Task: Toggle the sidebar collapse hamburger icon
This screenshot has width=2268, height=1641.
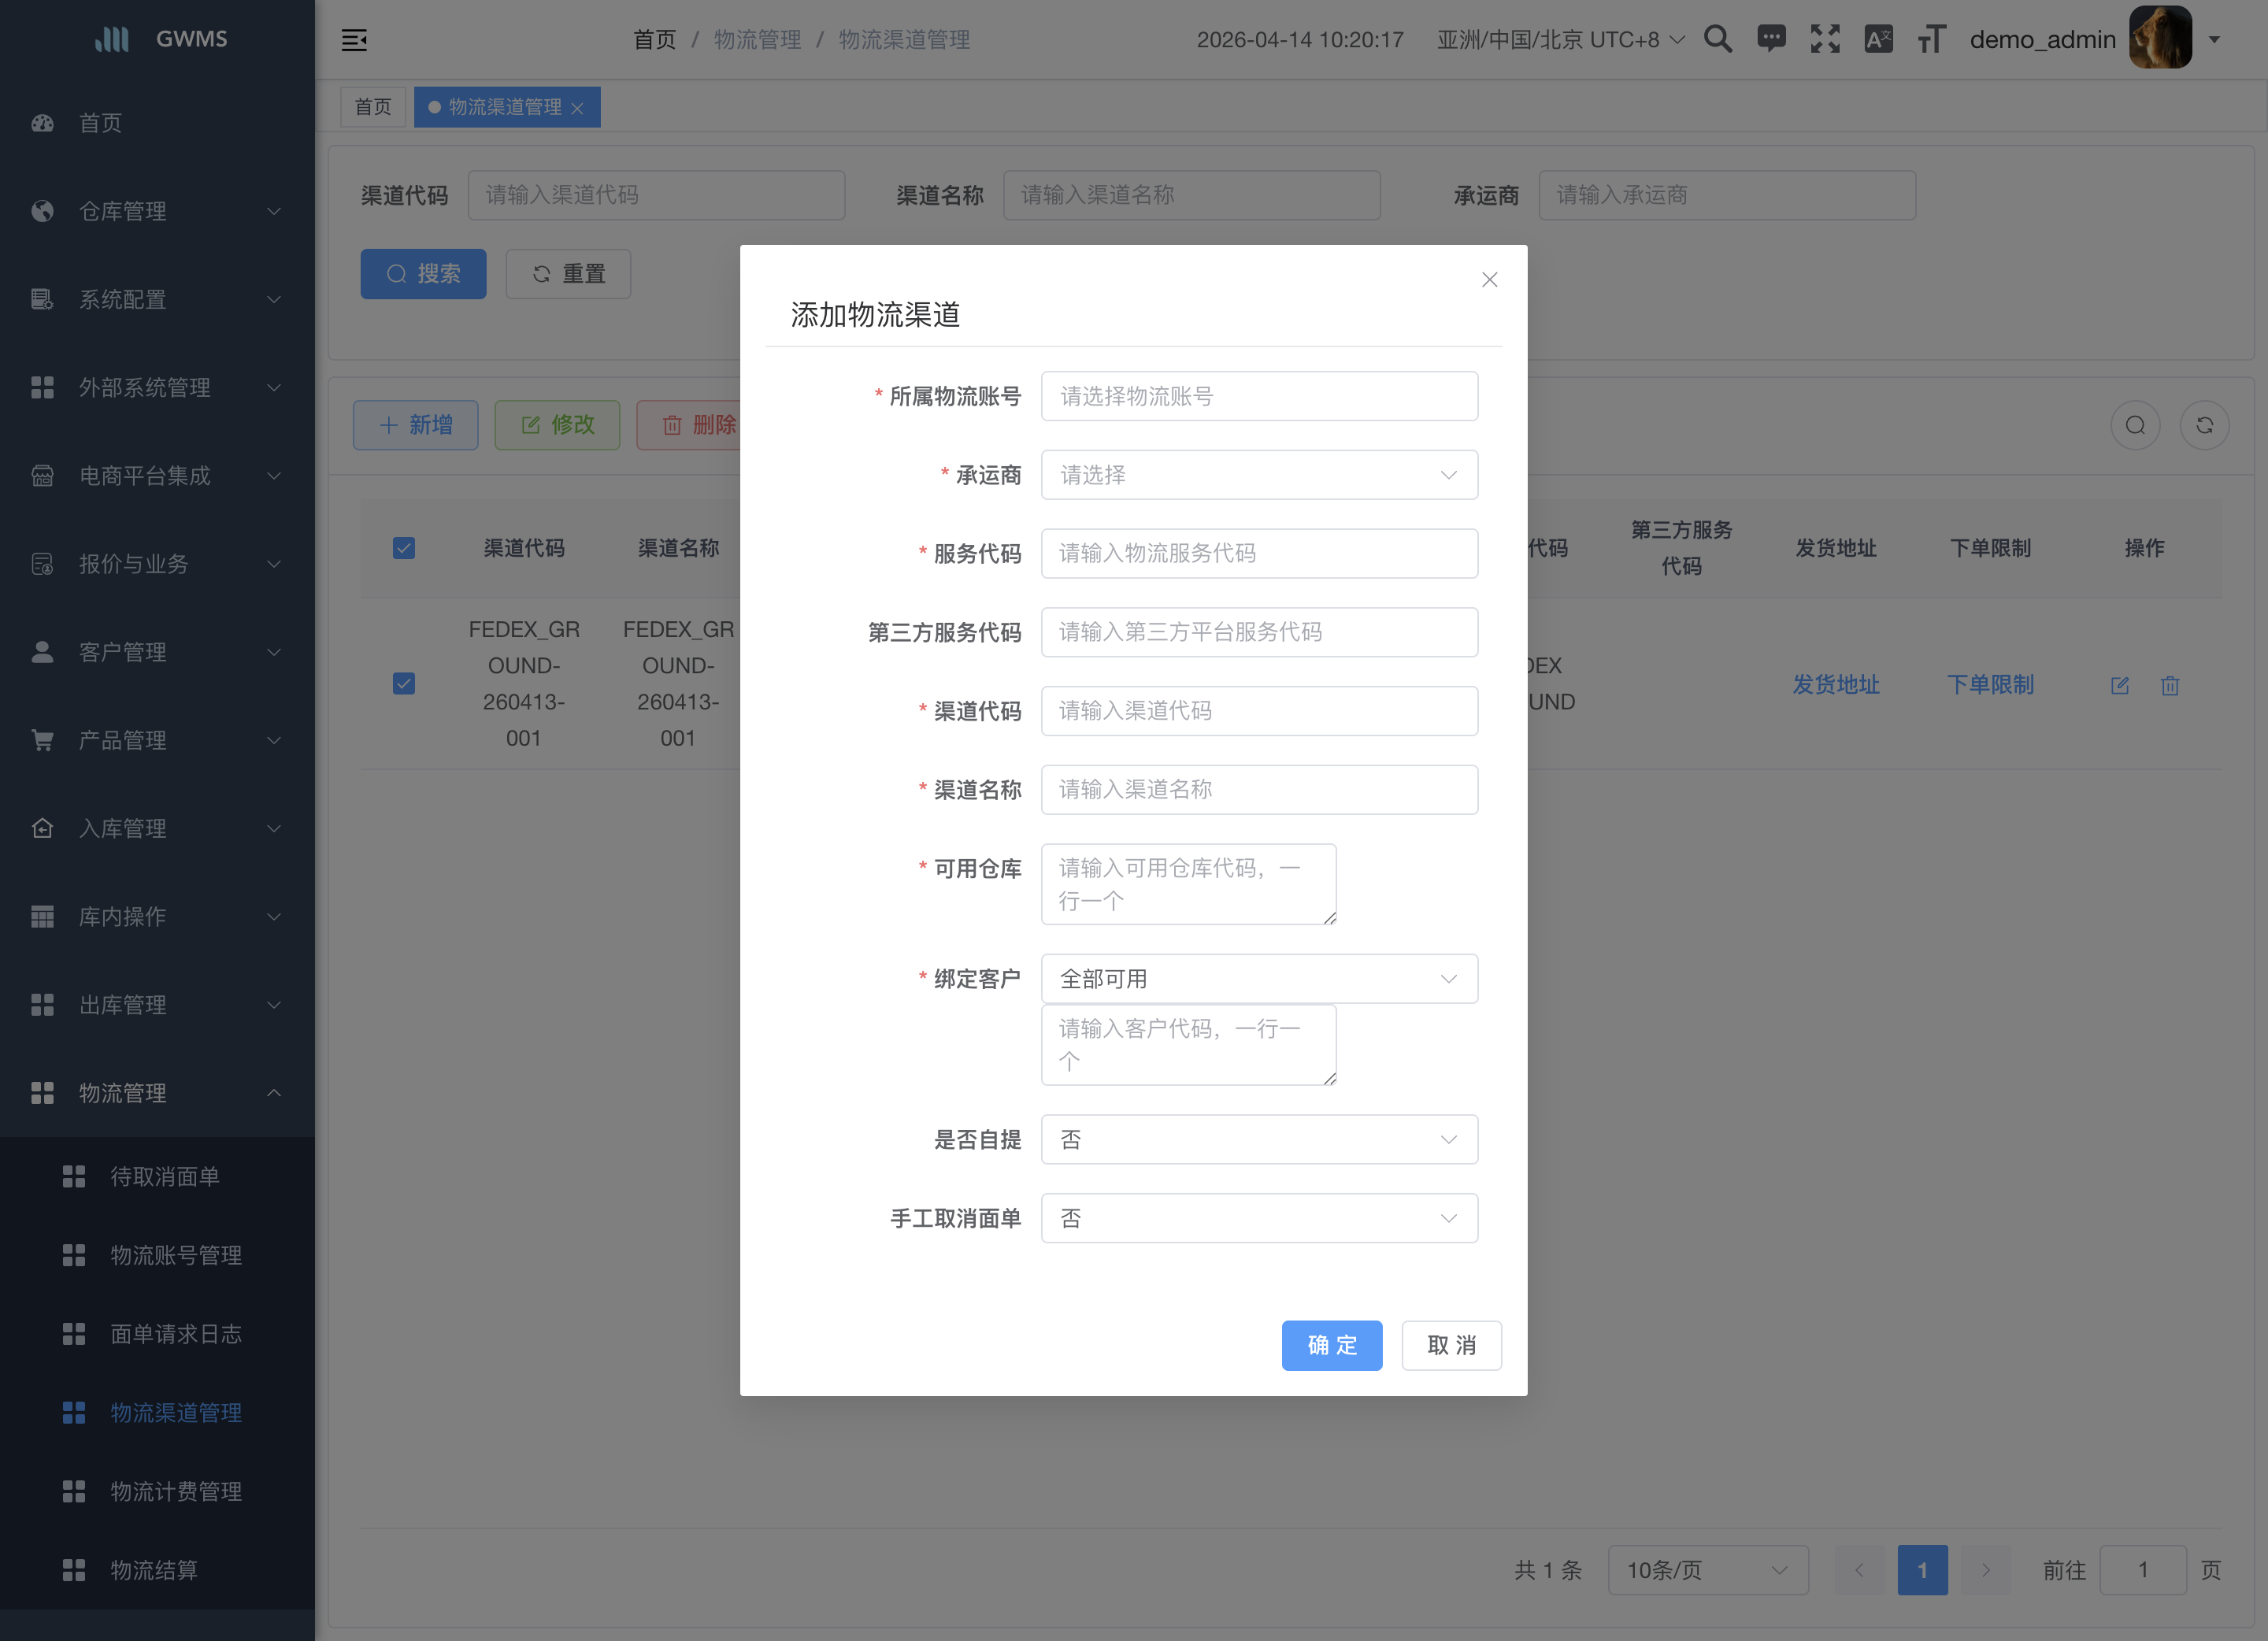Action: (354, 40)
